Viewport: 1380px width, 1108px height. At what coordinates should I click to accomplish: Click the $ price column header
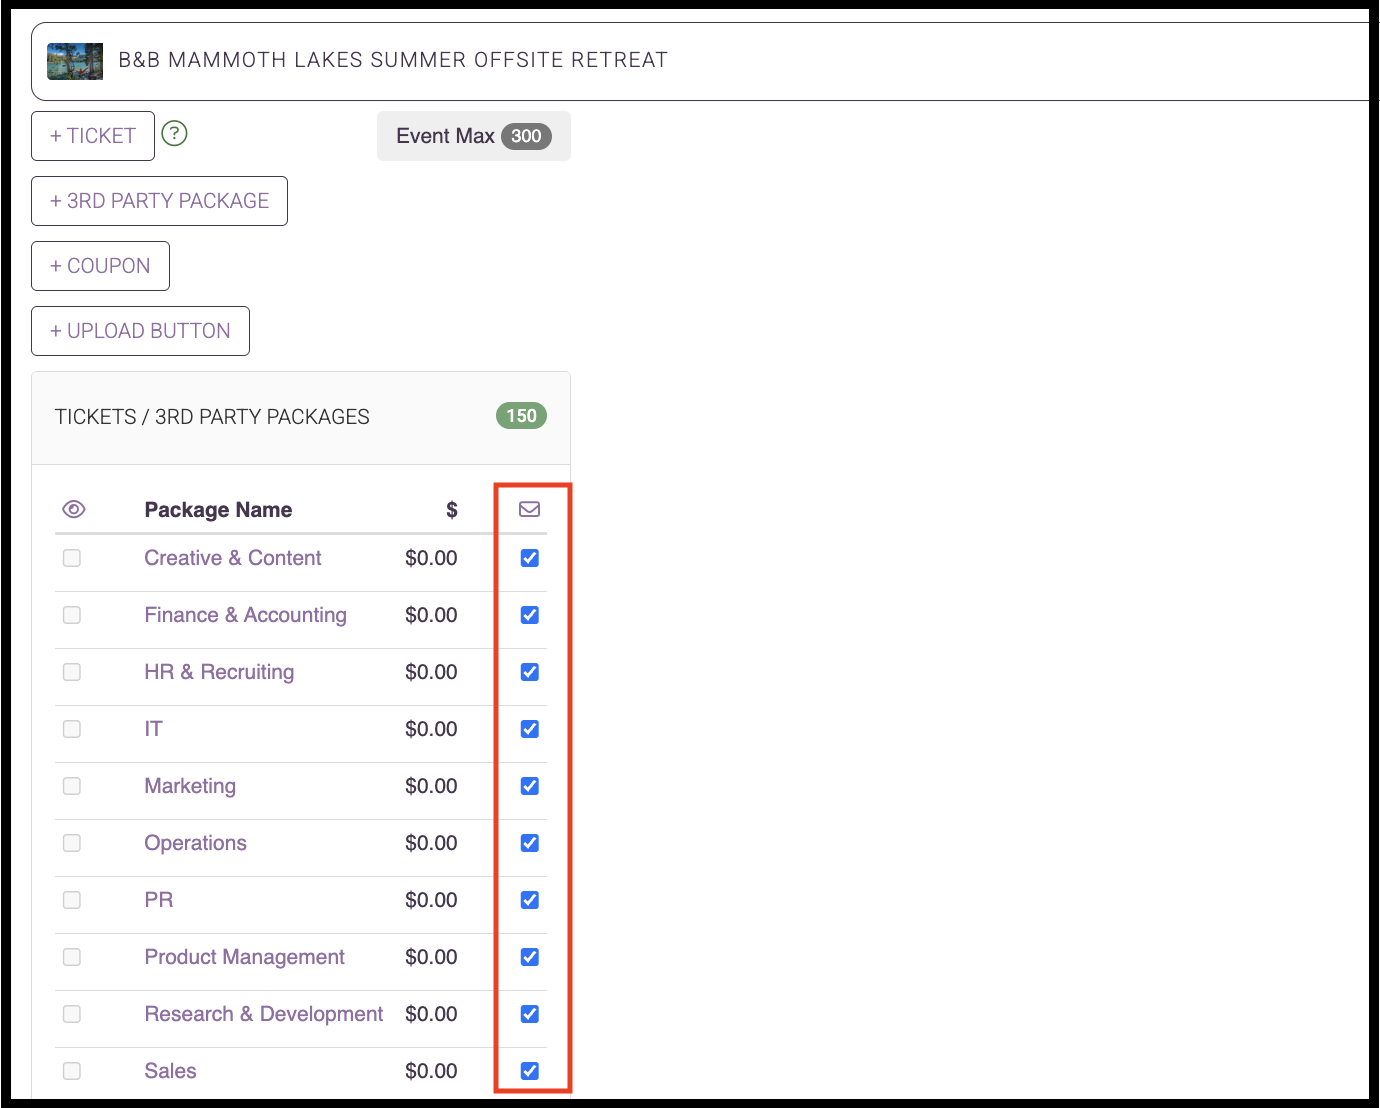pos(452,510)
